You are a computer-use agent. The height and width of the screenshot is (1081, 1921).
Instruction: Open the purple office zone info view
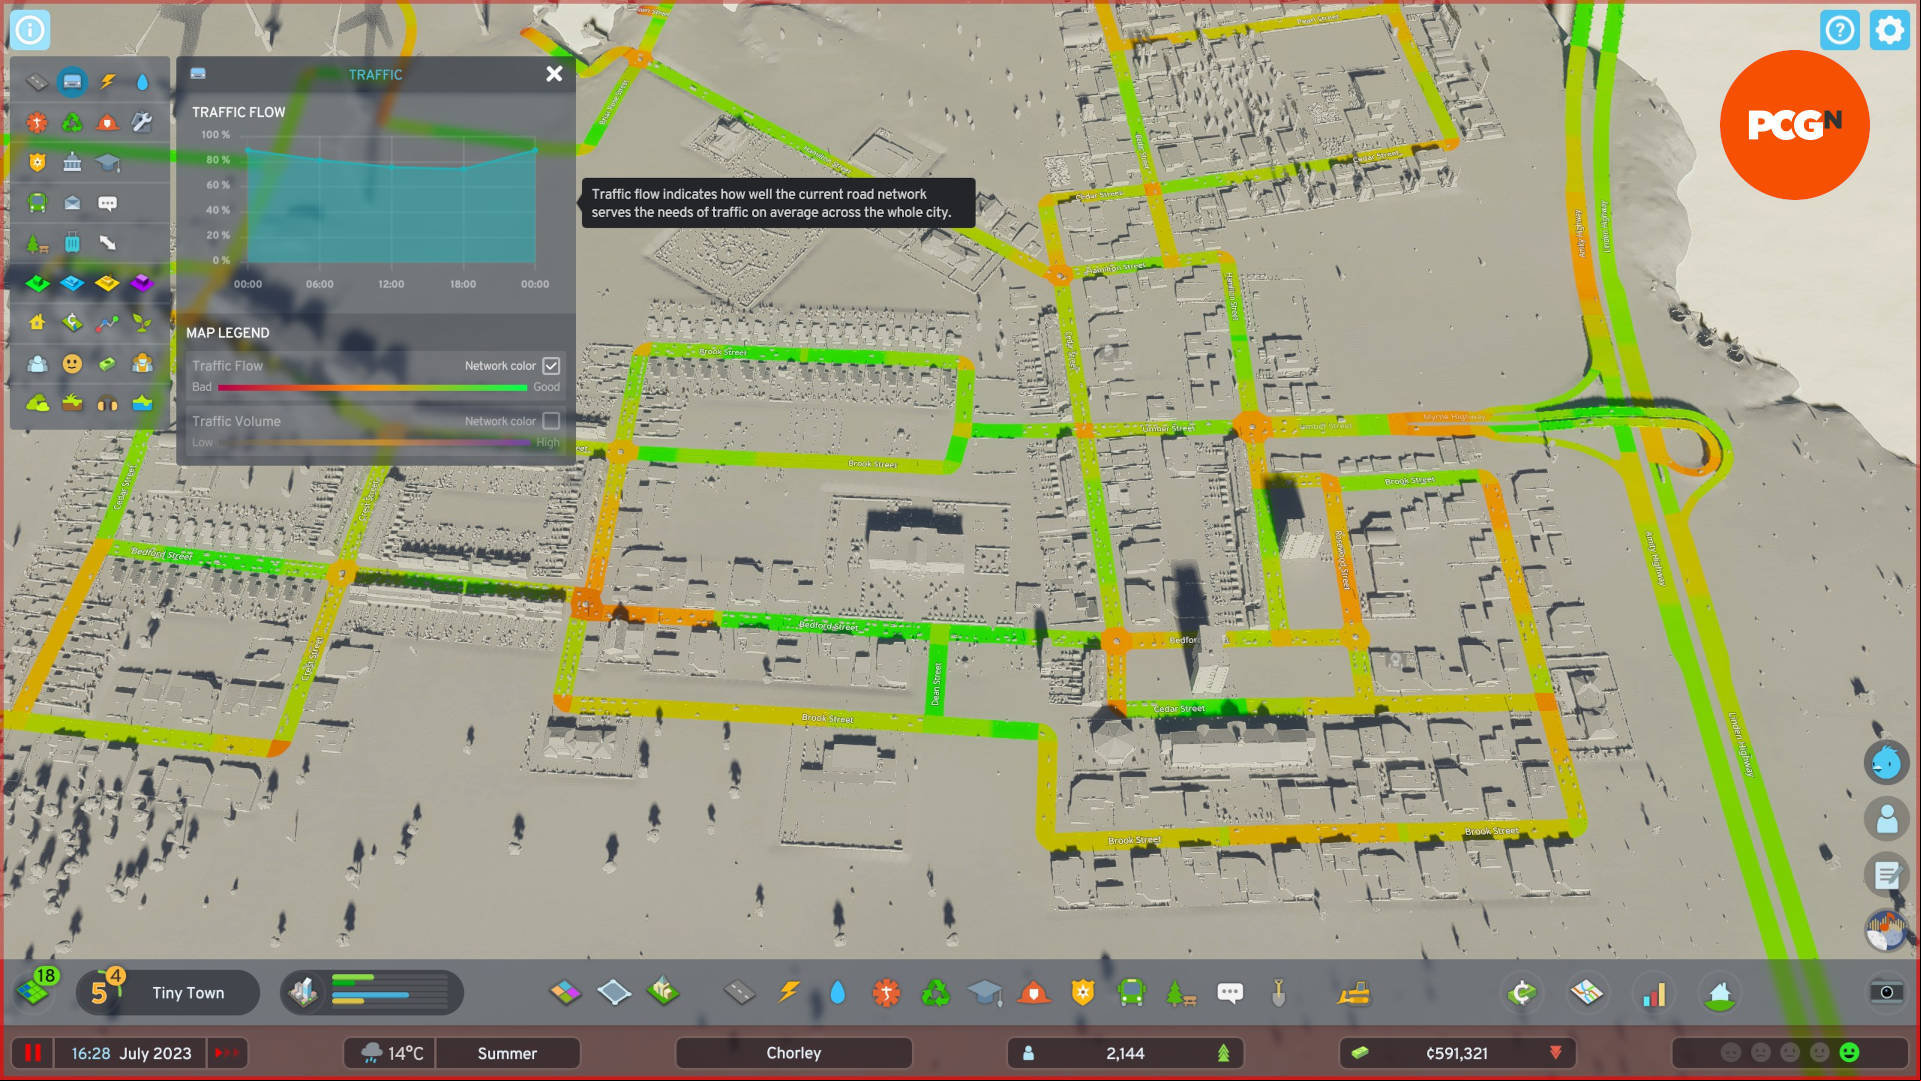tap(142, 283)
